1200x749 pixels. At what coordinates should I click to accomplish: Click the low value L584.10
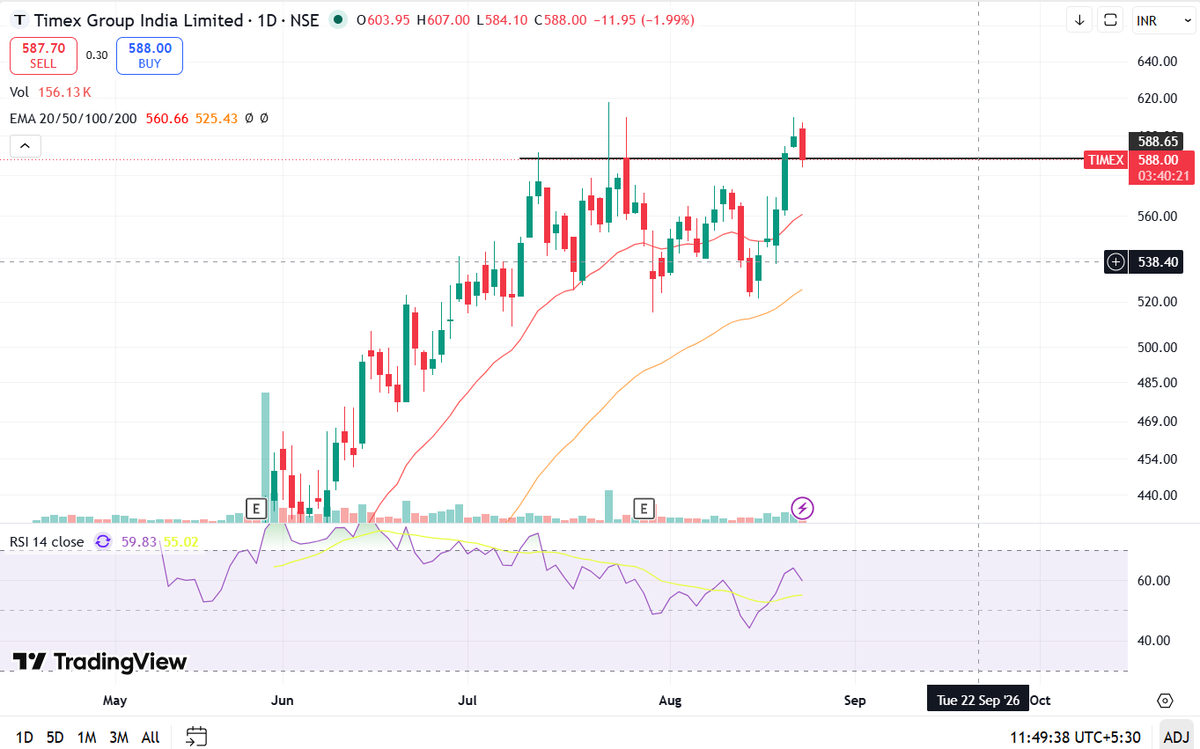(502, 20)
